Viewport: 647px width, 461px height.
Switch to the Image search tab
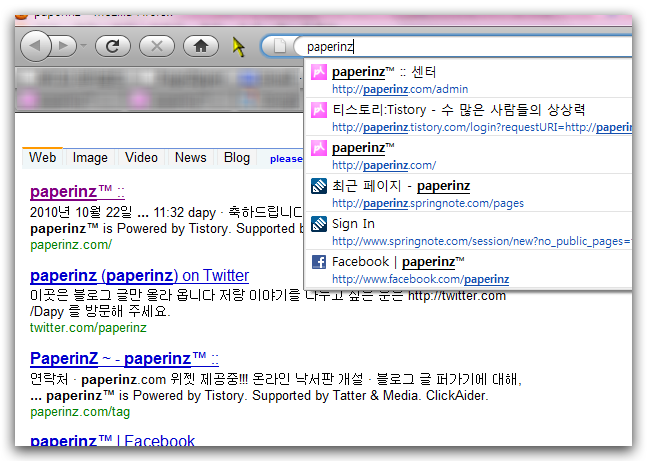coord(90,158)
